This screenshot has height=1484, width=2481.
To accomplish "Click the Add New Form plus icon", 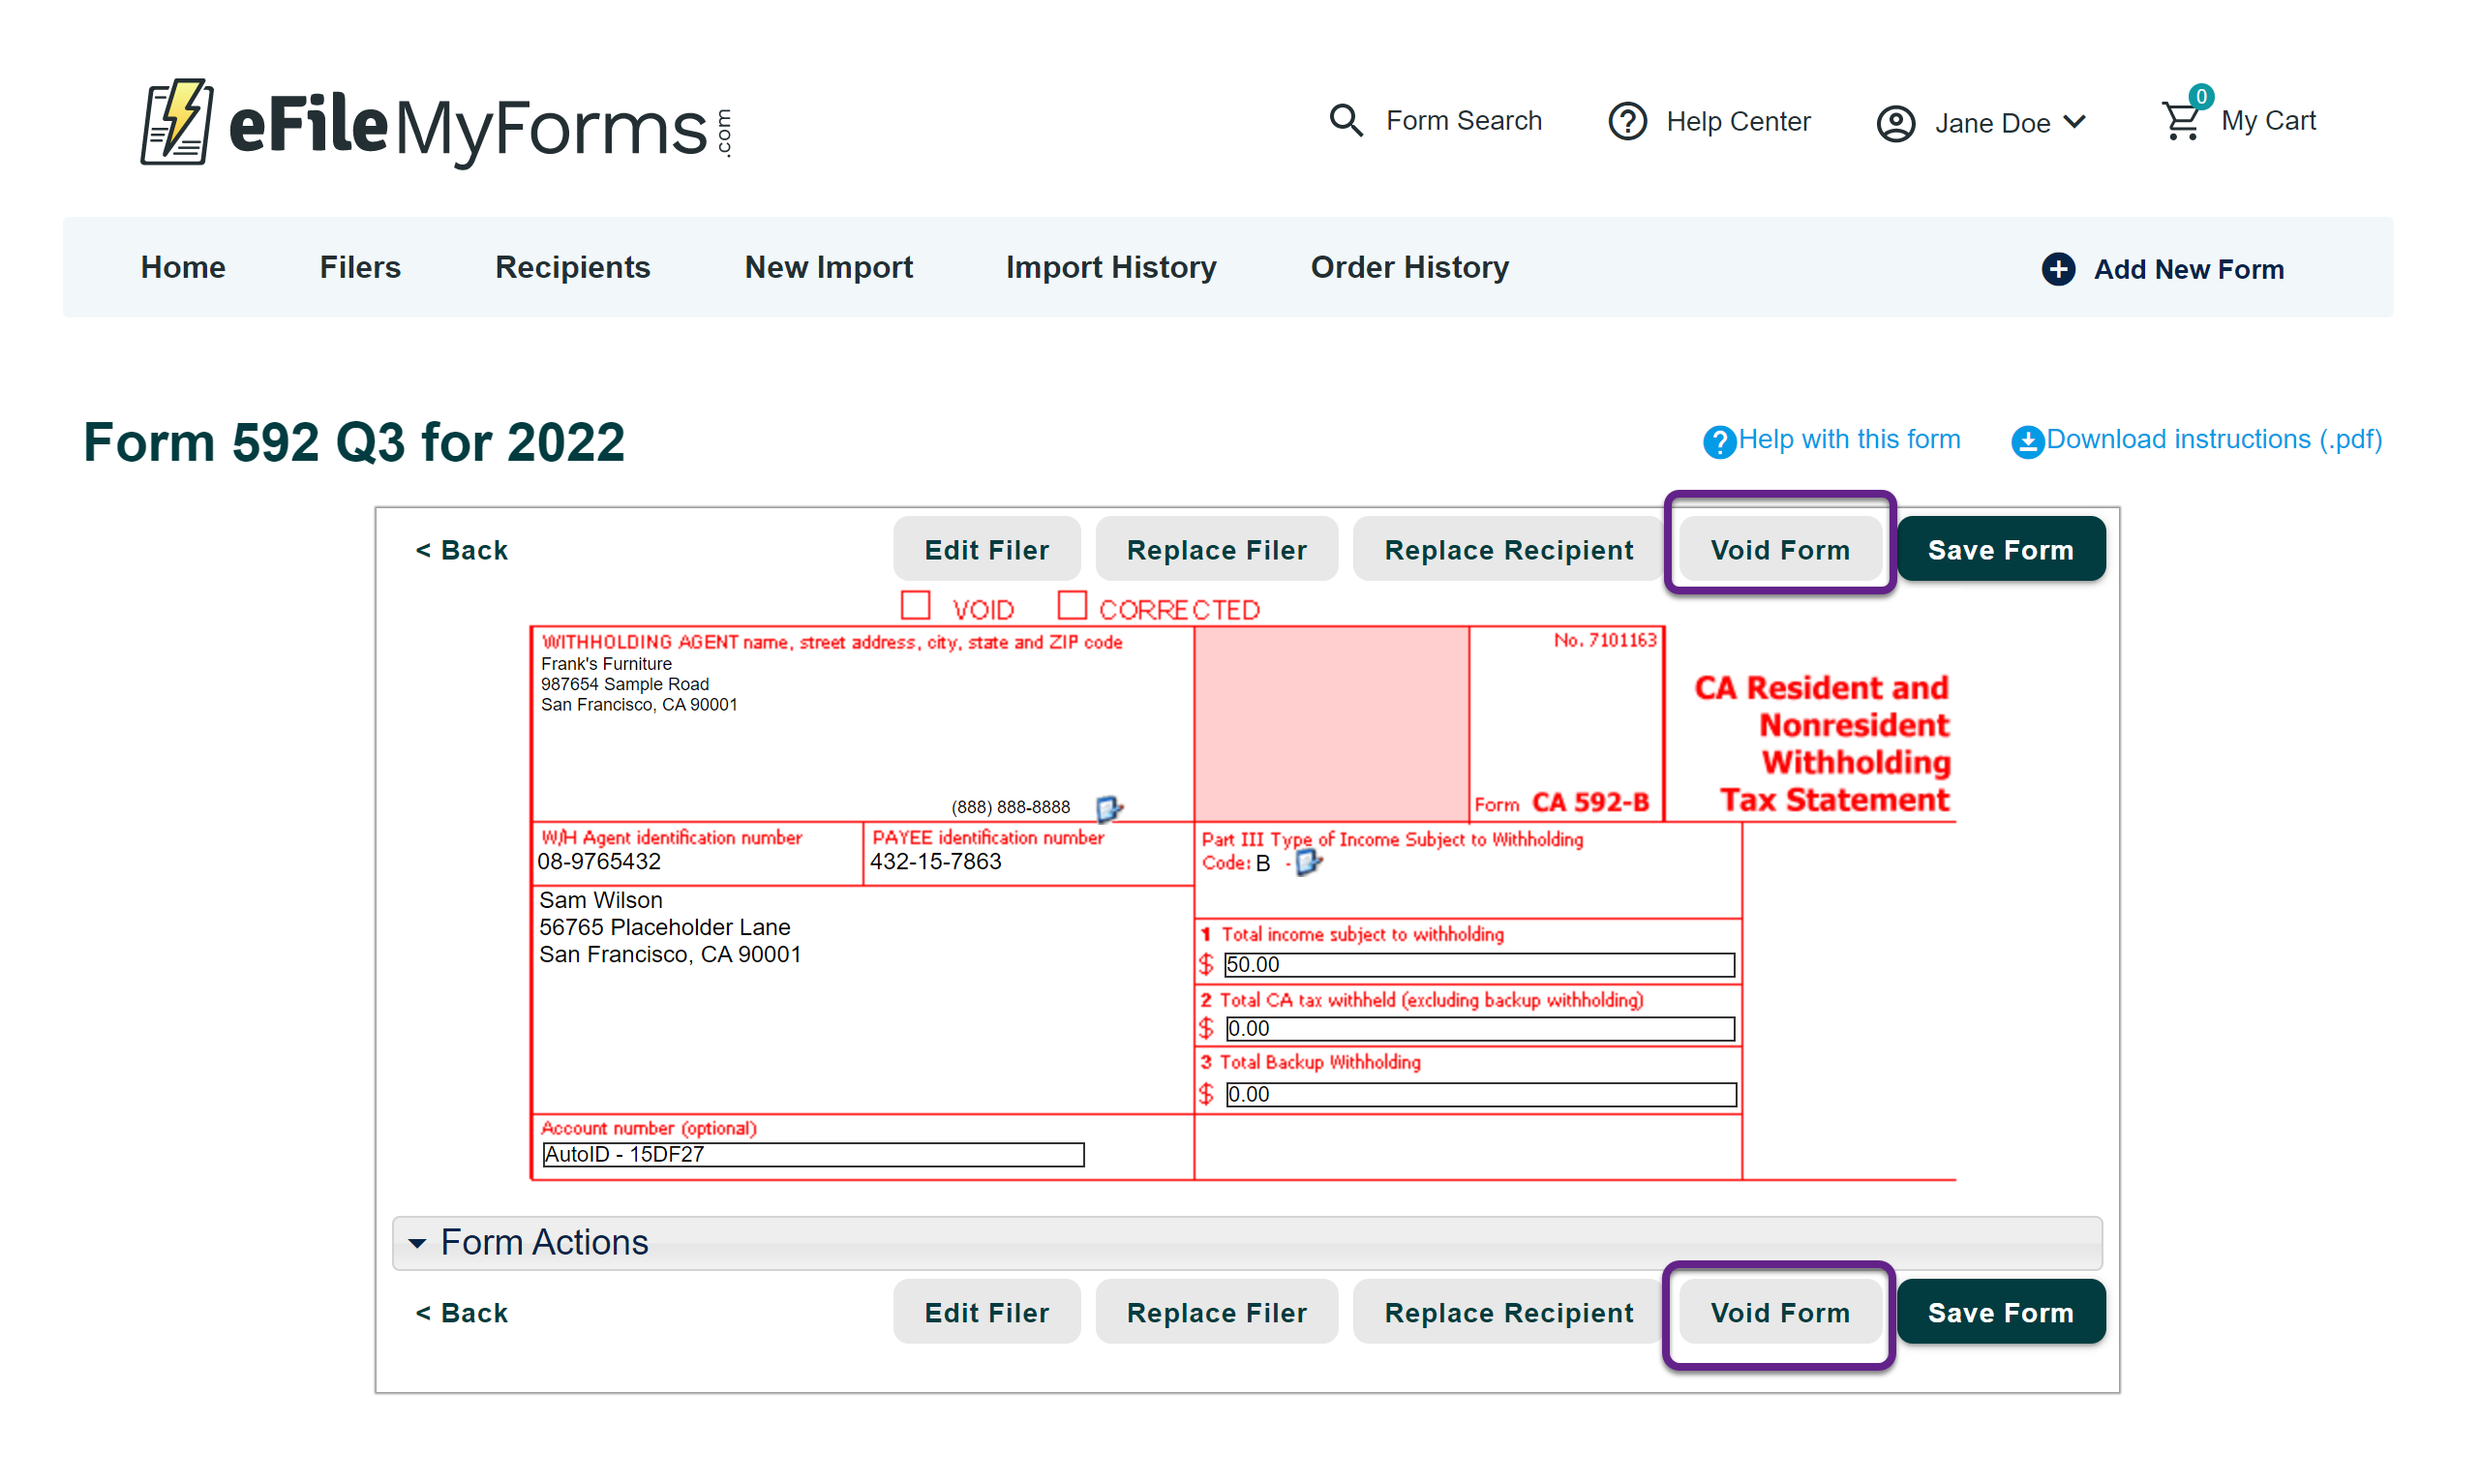I will 2057,269.
